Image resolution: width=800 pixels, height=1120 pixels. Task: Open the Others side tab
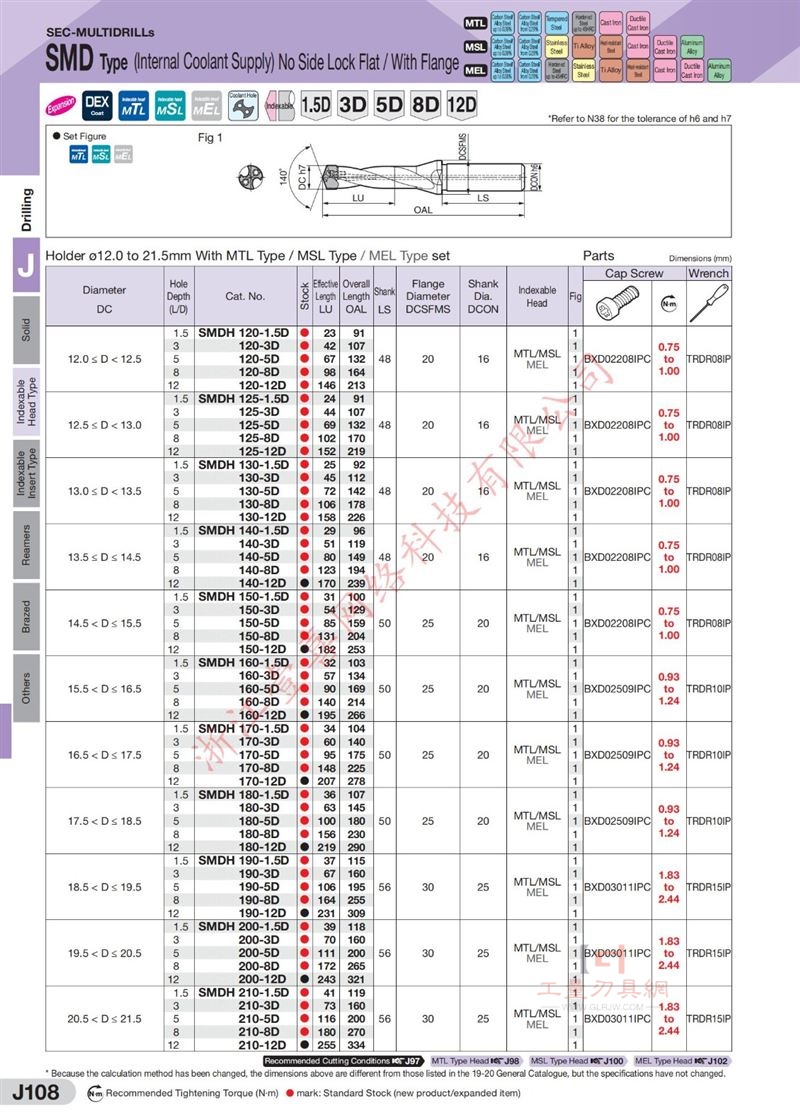[x=26, y=689]
